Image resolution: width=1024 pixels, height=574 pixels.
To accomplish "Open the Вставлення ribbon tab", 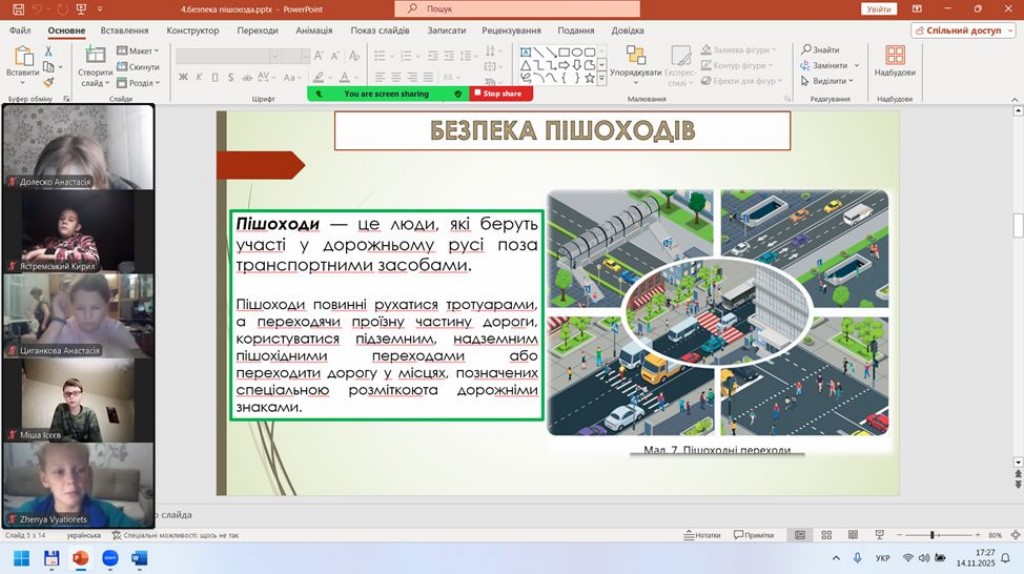I will pos(124,30).
